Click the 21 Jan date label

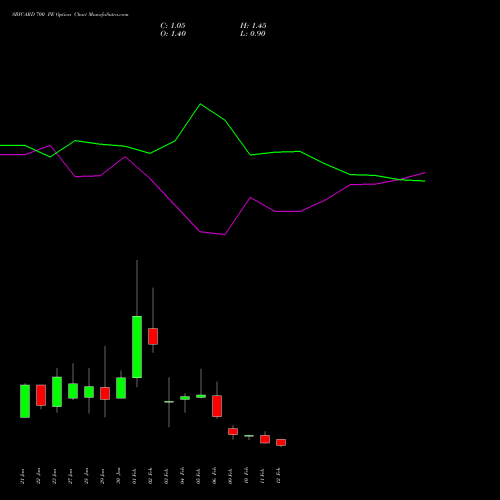(x=22, y=476)
